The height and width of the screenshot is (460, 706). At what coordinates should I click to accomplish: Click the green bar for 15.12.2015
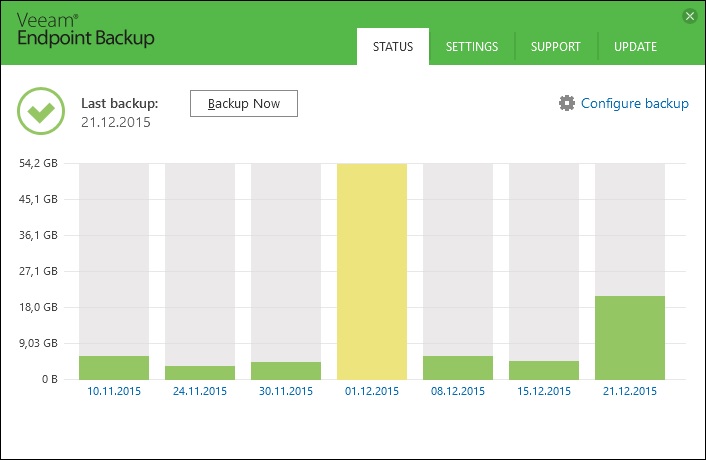[544, 370]
